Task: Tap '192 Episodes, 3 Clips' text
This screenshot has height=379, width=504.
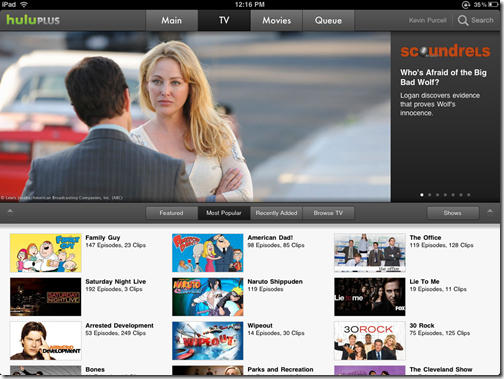Action: [114, 289]
